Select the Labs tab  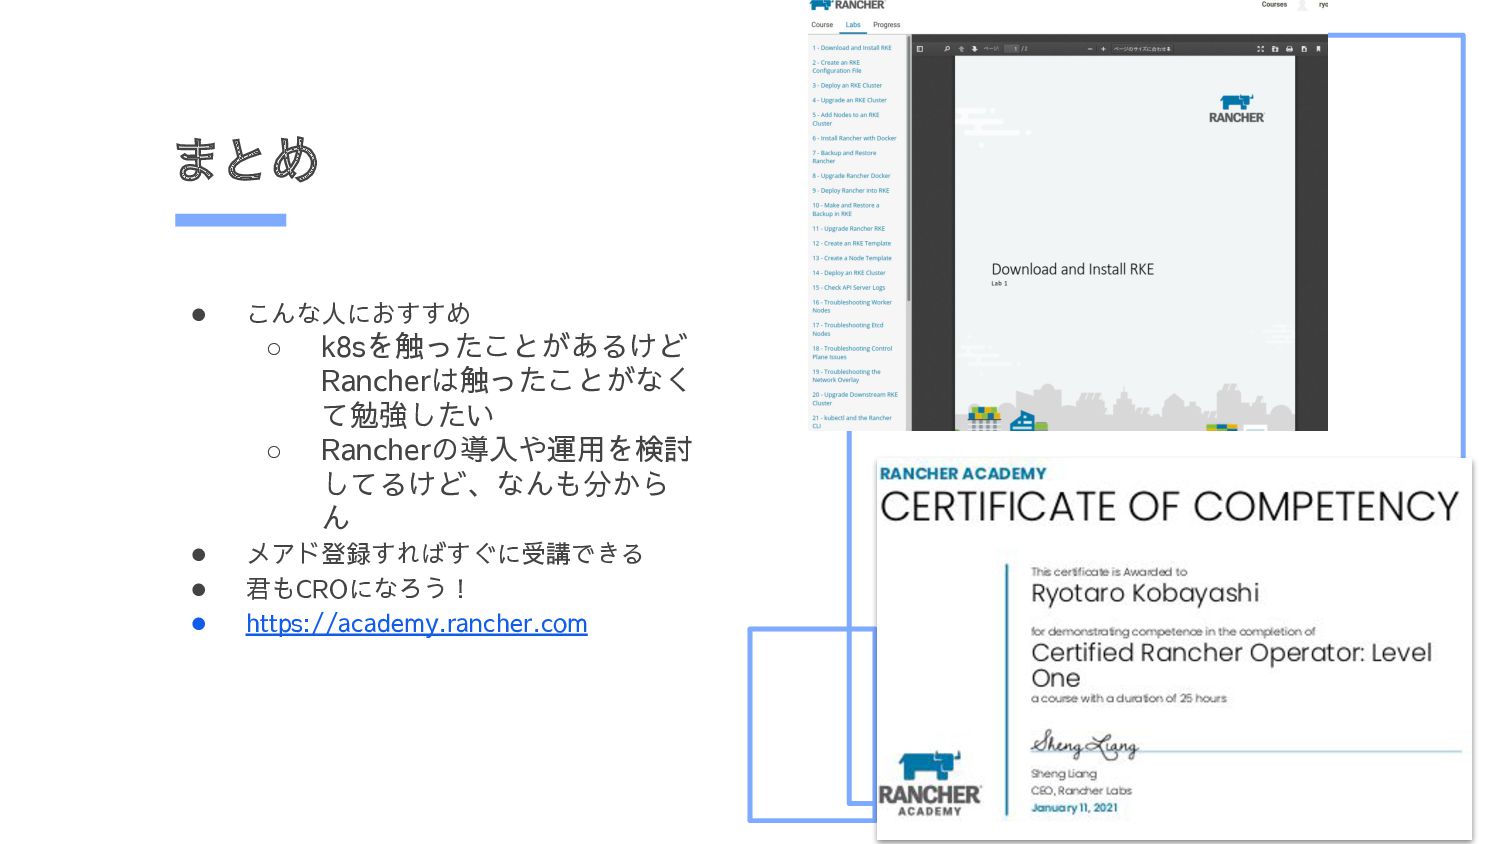tap(853, 25)
